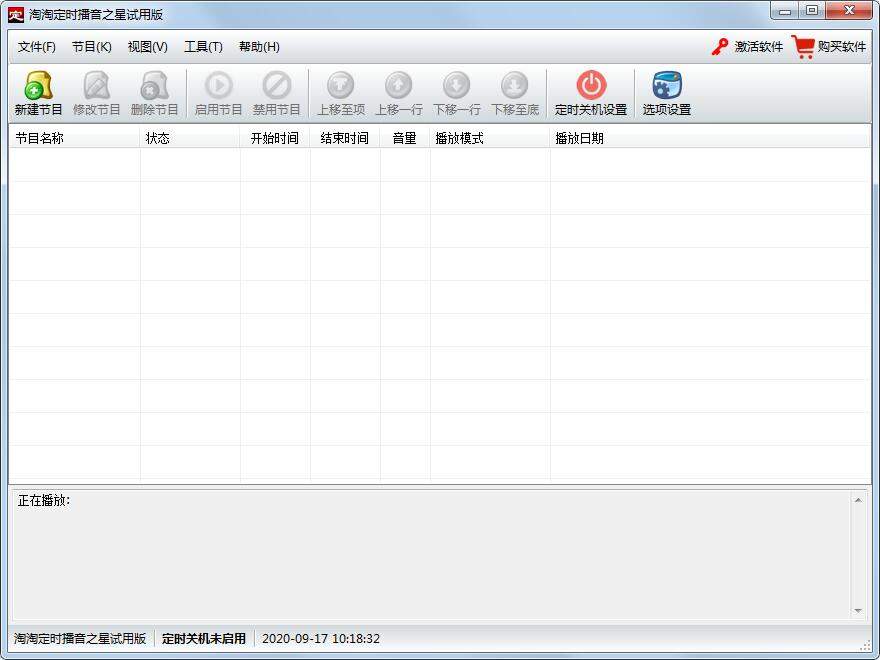Open 选项设置 options settings
The width and height of the screenshot is (880, 660).
666,87
